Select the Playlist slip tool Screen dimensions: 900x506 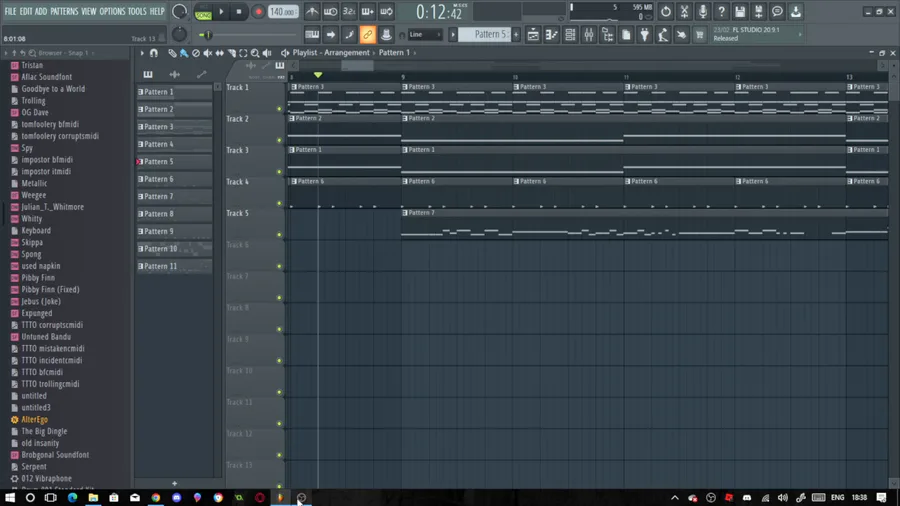click(x=220, y=53)
